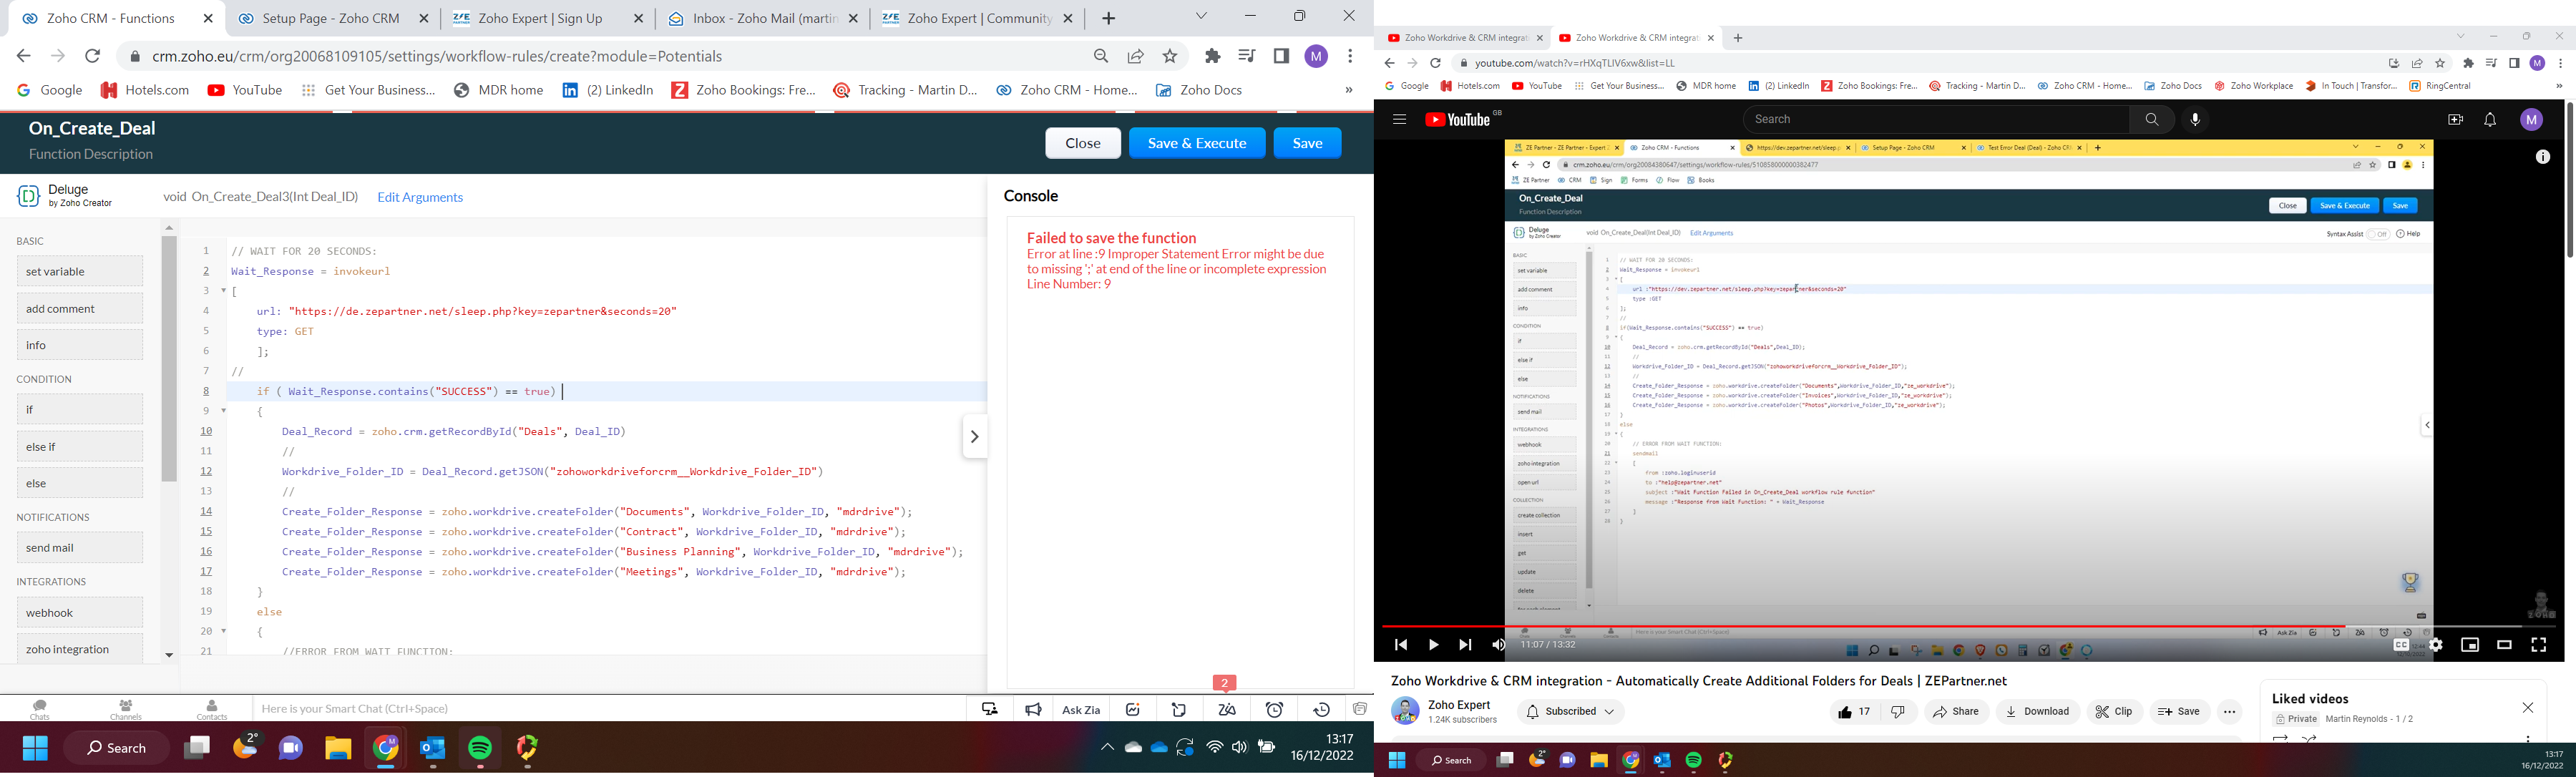2576x777 pixels.
Task: Click the YouTube Clip button
Action: [2115, 712]
